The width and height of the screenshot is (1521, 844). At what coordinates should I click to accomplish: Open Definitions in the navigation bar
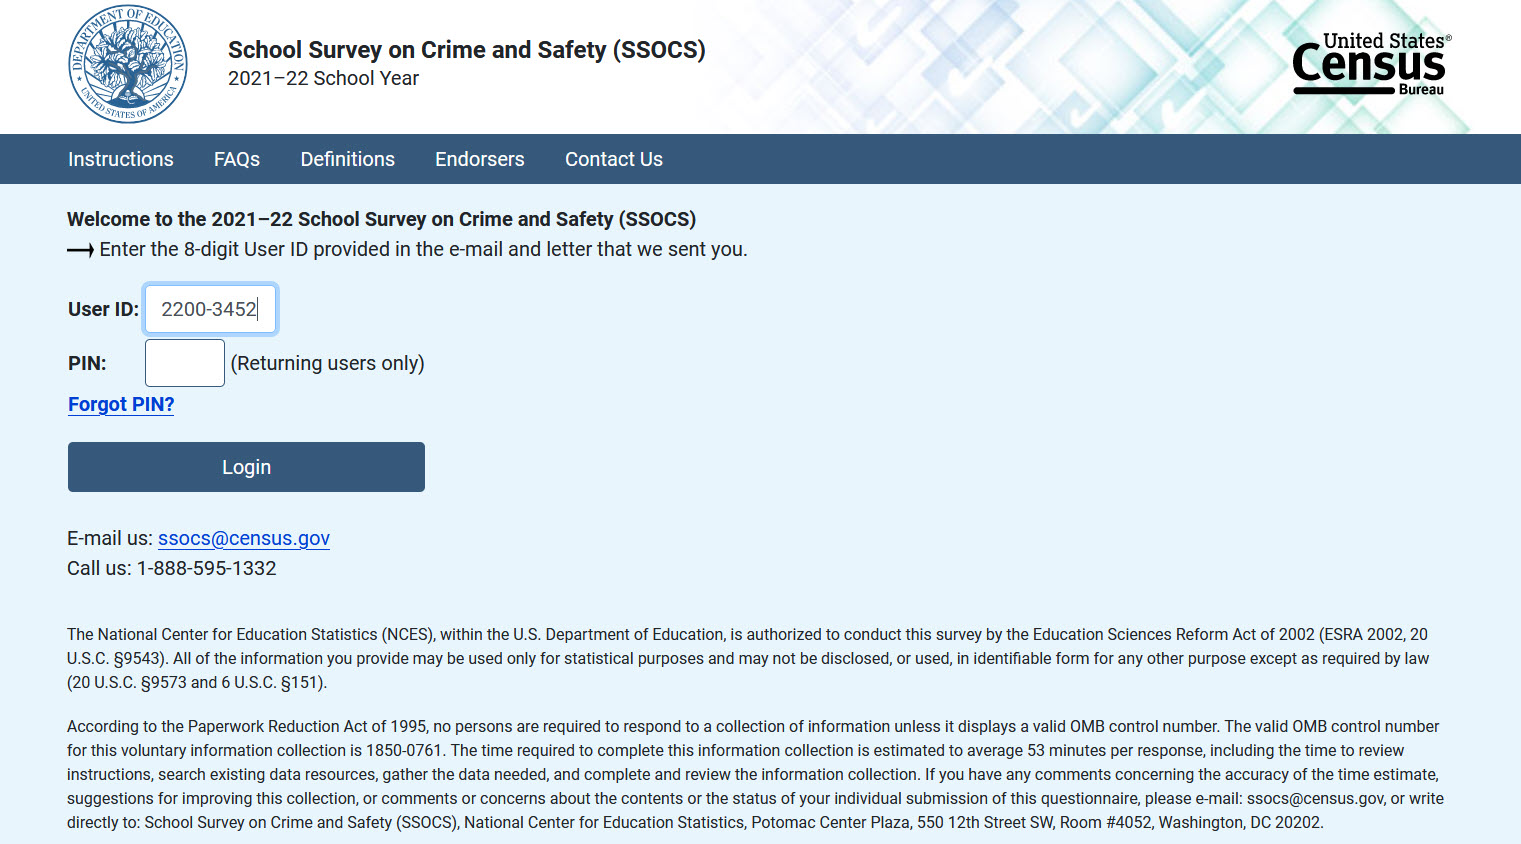348,159
